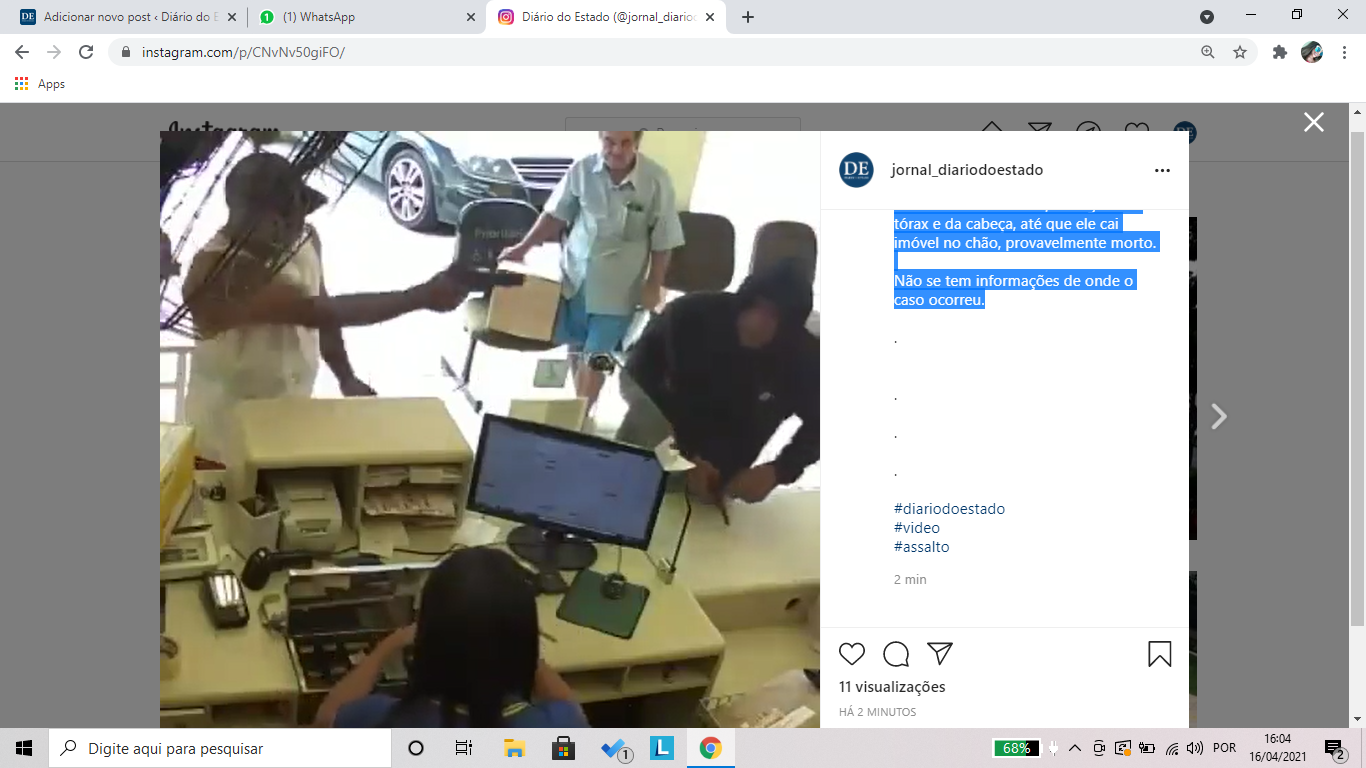The width and height of the screenshot is (1366, 768).
Task: Click the "2 min" caption timestamp
Action: coord(910,580)
